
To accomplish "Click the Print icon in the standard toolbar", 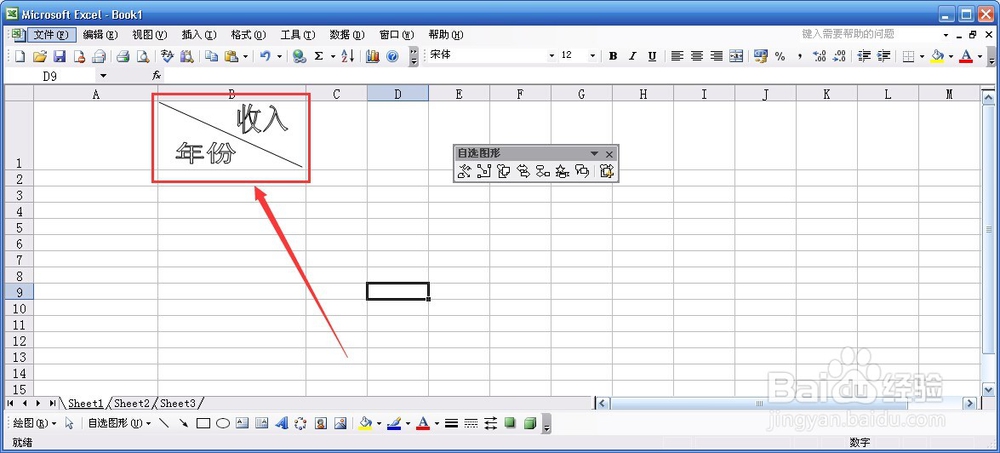I will click(123, 56).
